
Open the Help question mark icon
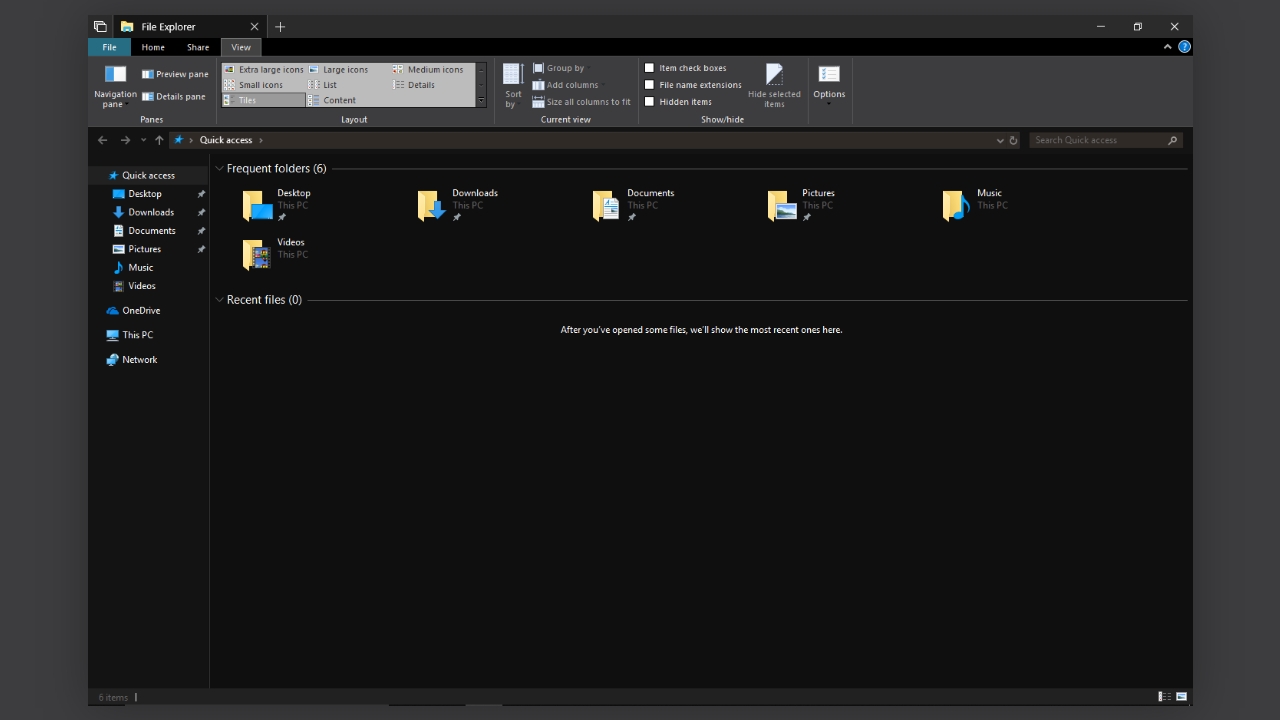pos(1184,47)
